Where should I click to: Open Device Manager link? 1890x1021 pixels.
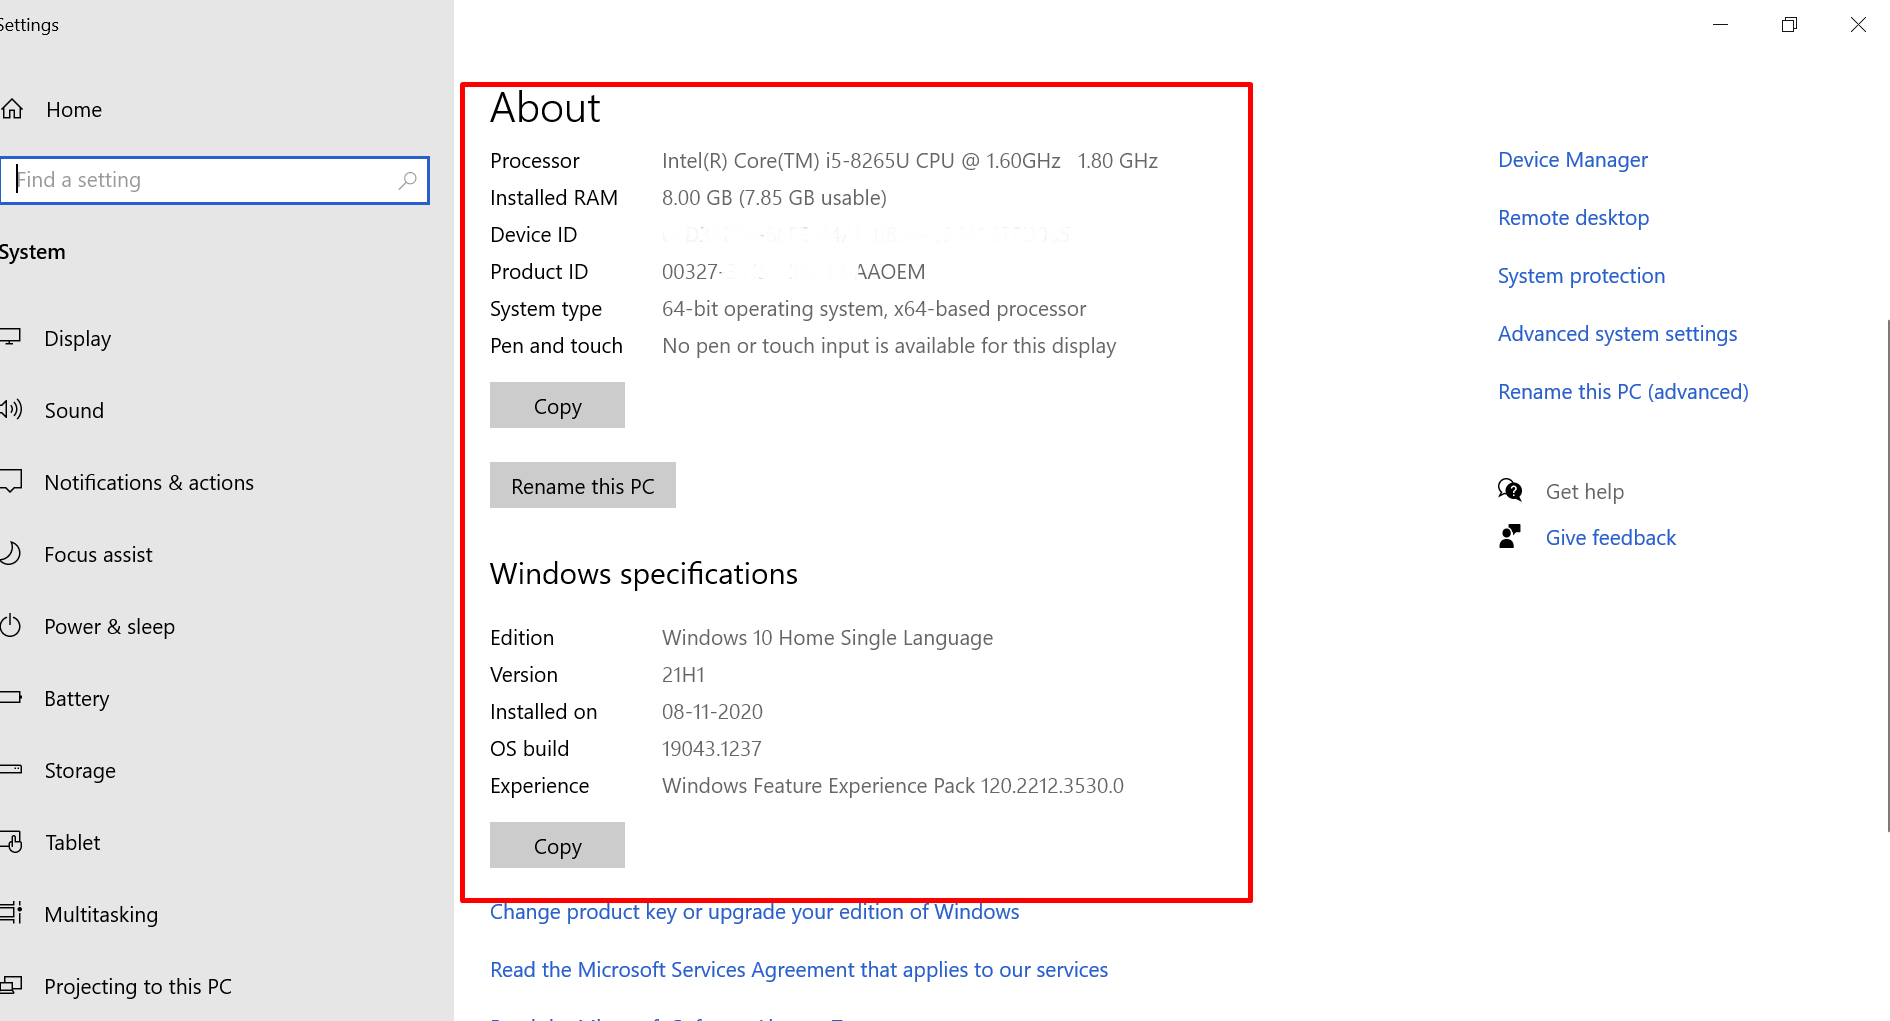click(1572, 159)
